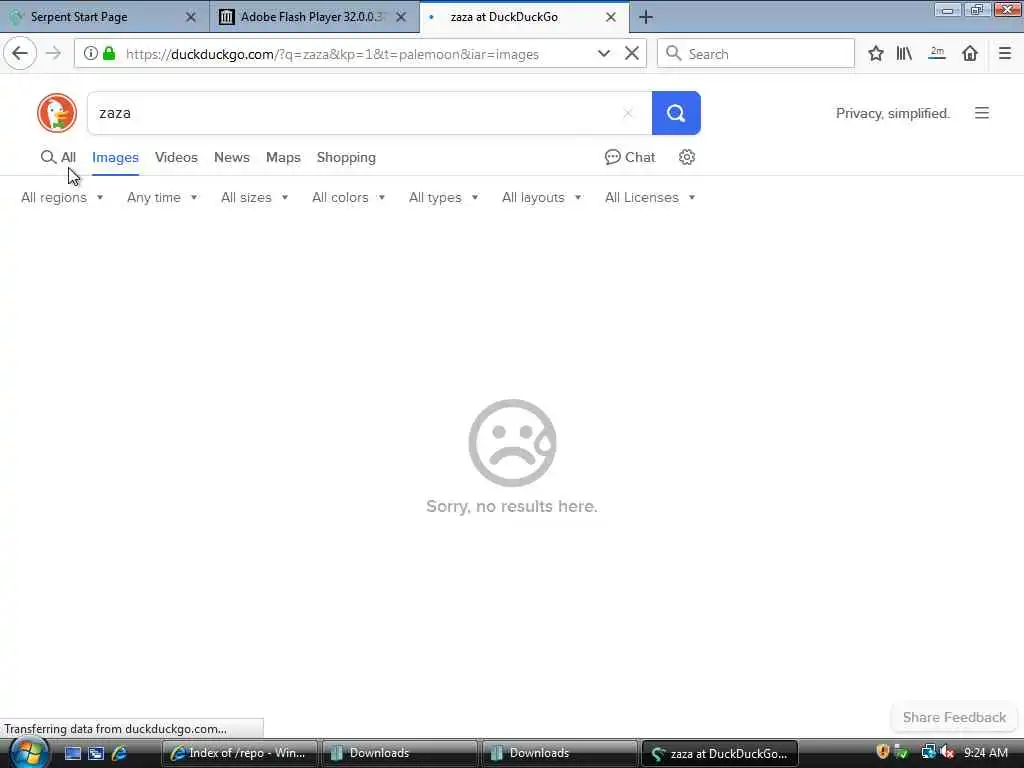This screenshot has width=1024, height=768.
Task: Open the URL history dropdown arrow
Action: [x=603, y=54]
